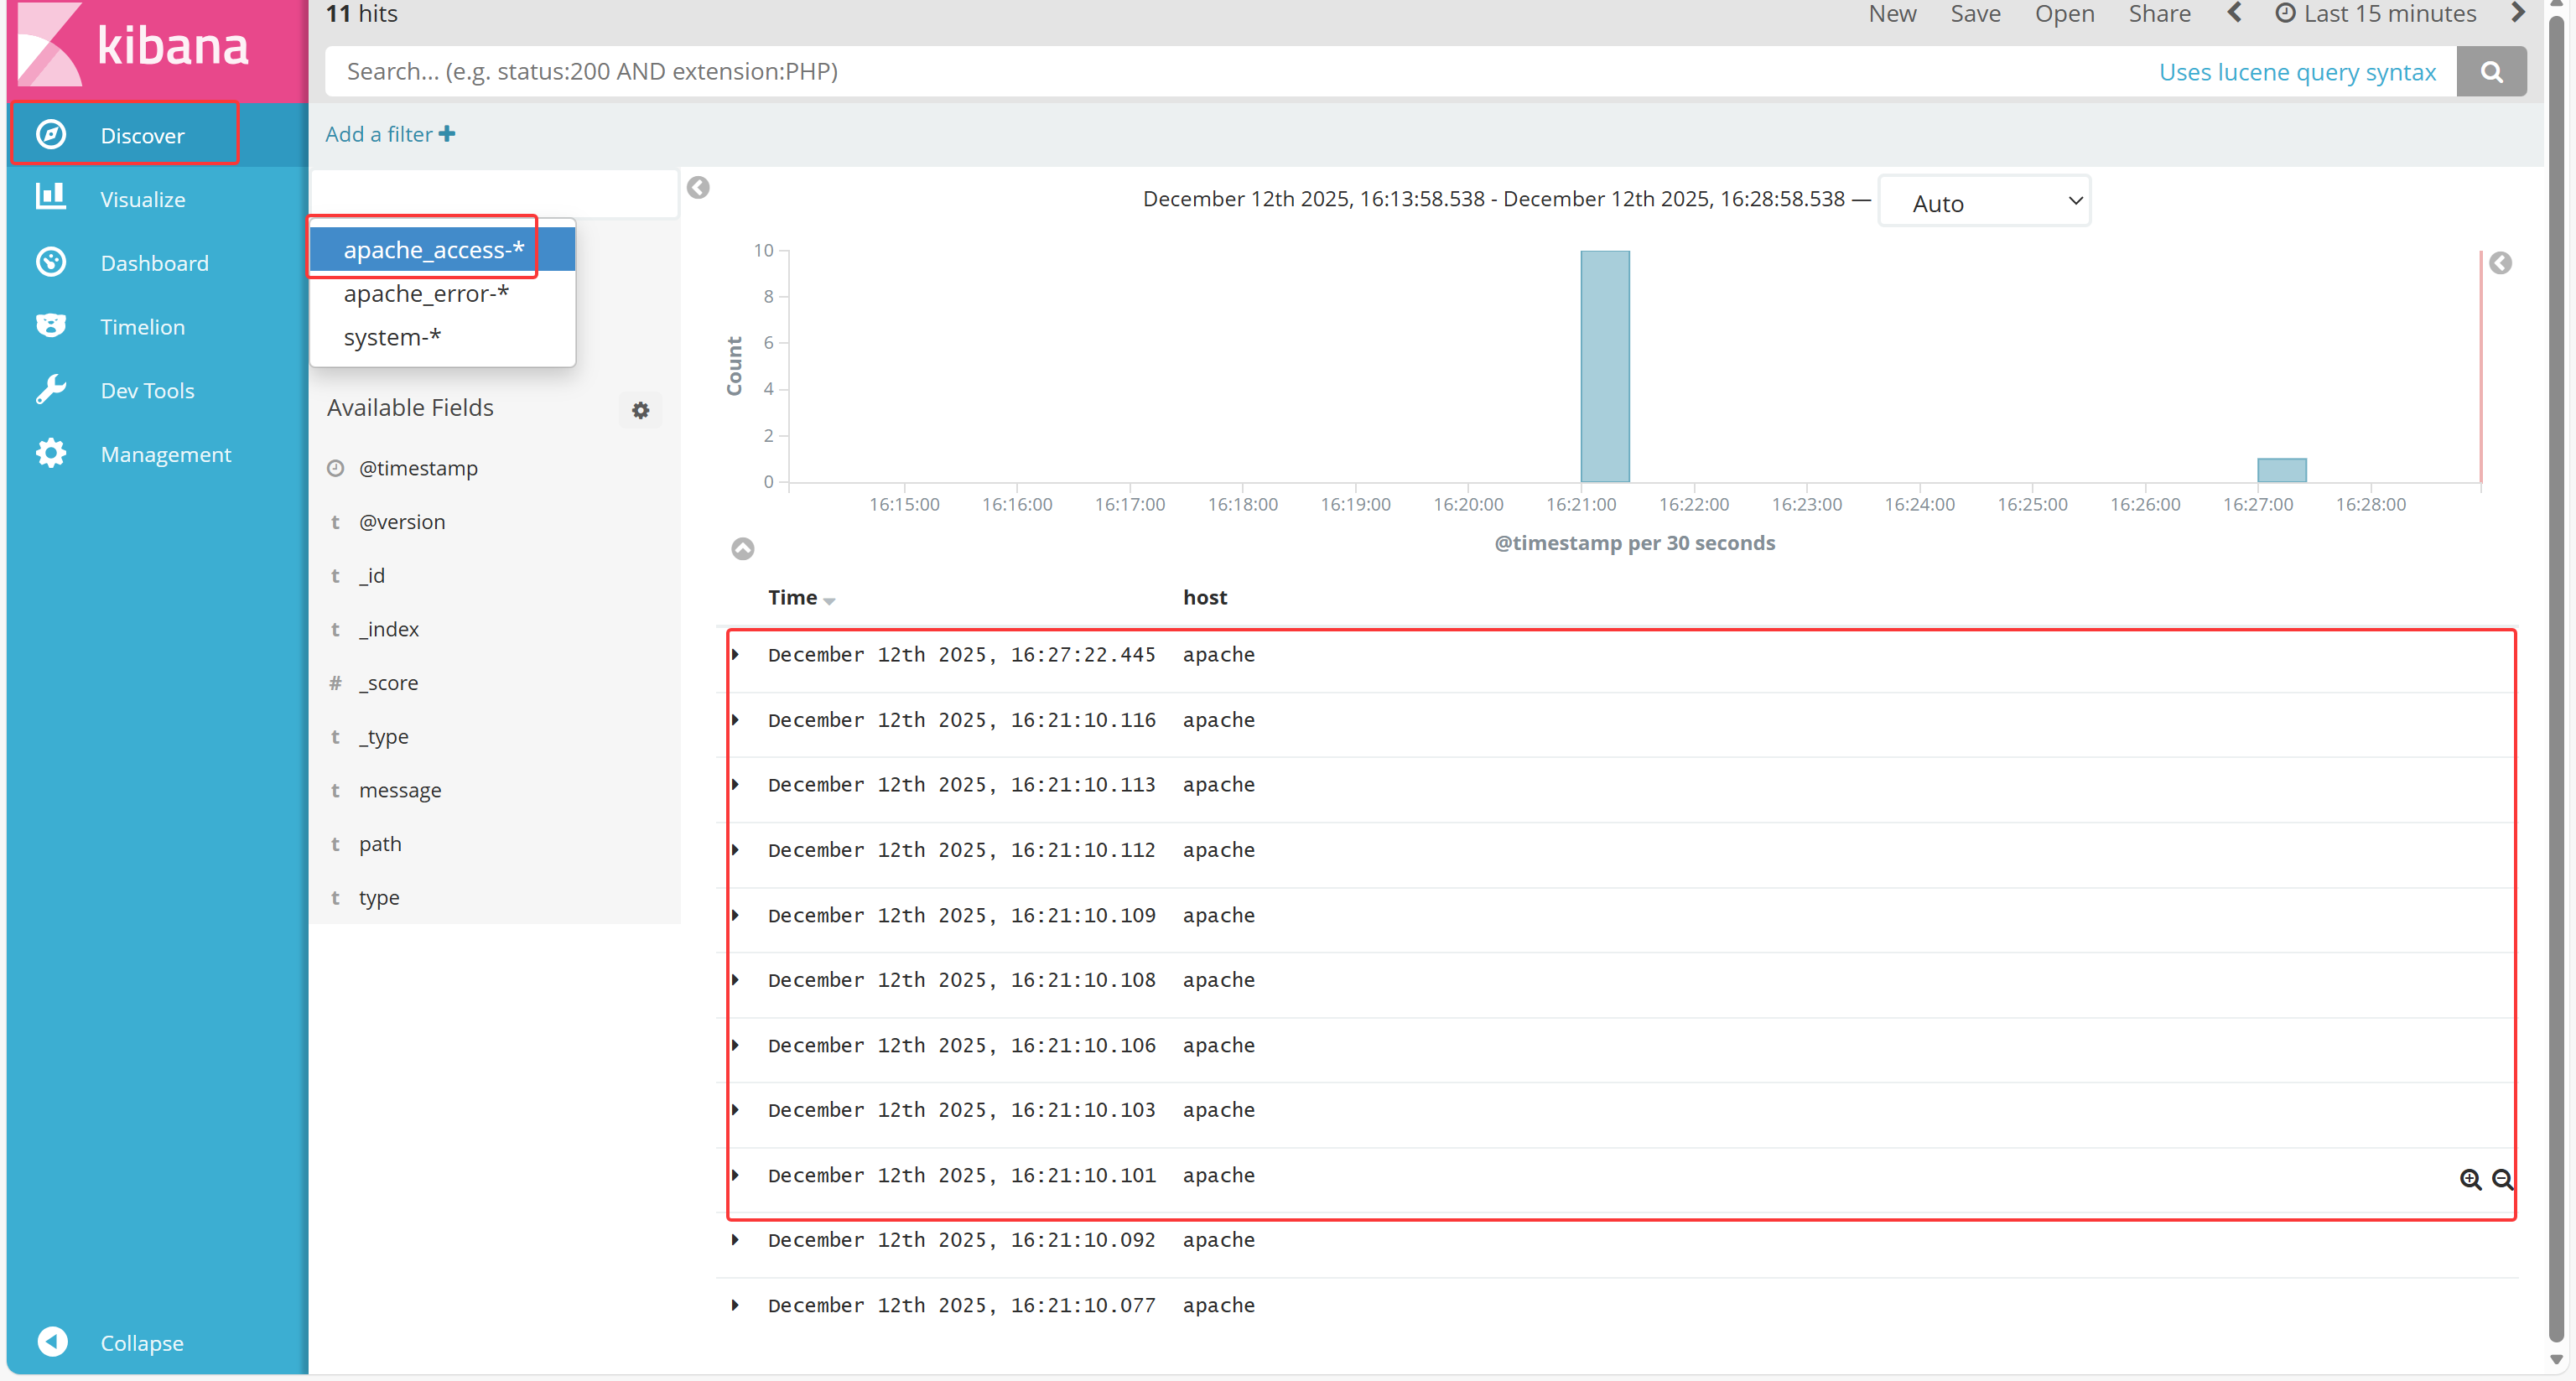Click Open in the top menu

pyautogui.click(x=2064, y=14)
